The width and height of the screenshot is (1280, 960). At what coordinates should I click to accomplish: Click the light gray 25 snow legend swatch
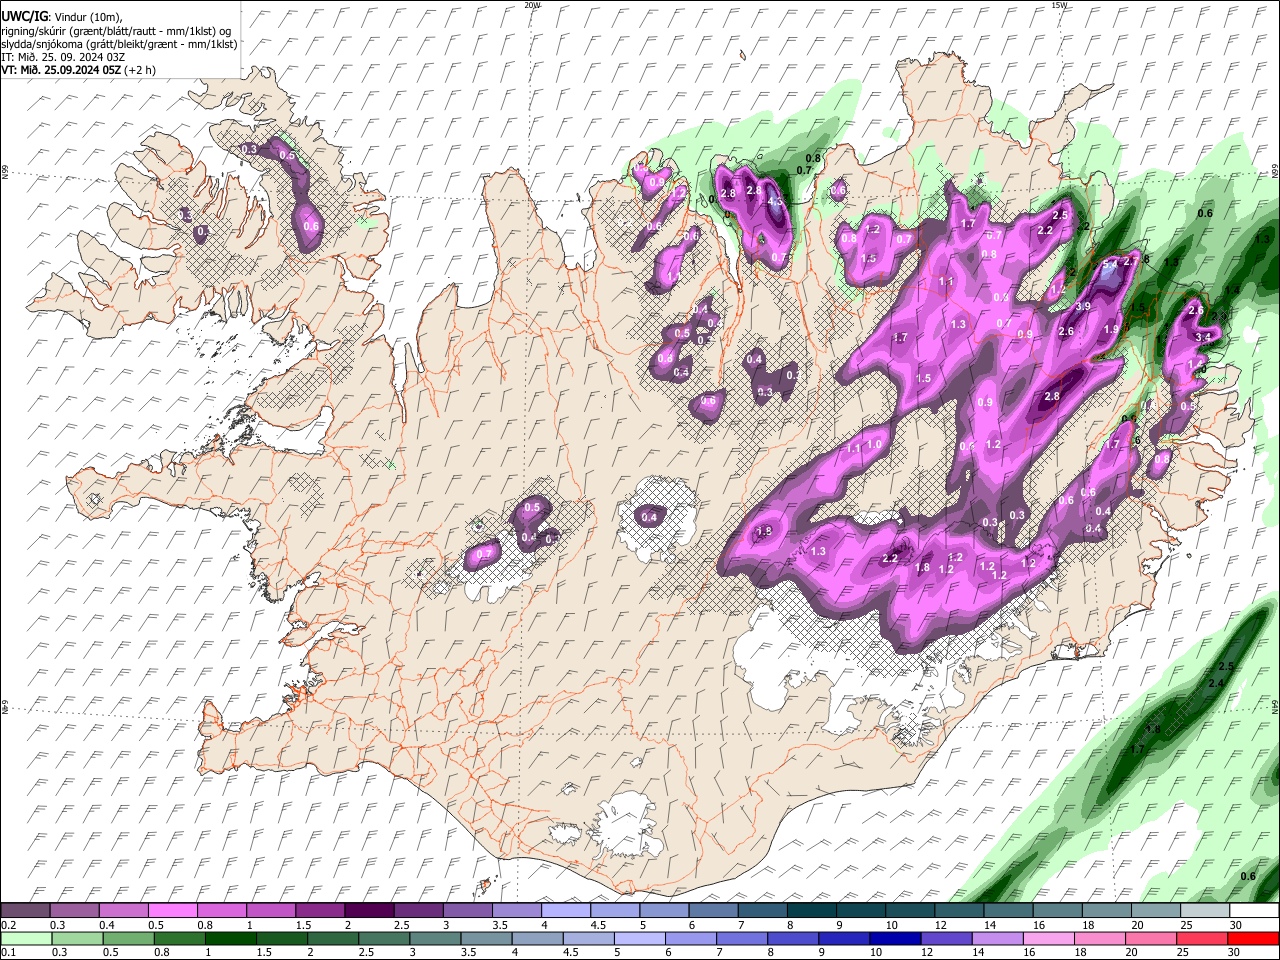[x=1204, y=911]
